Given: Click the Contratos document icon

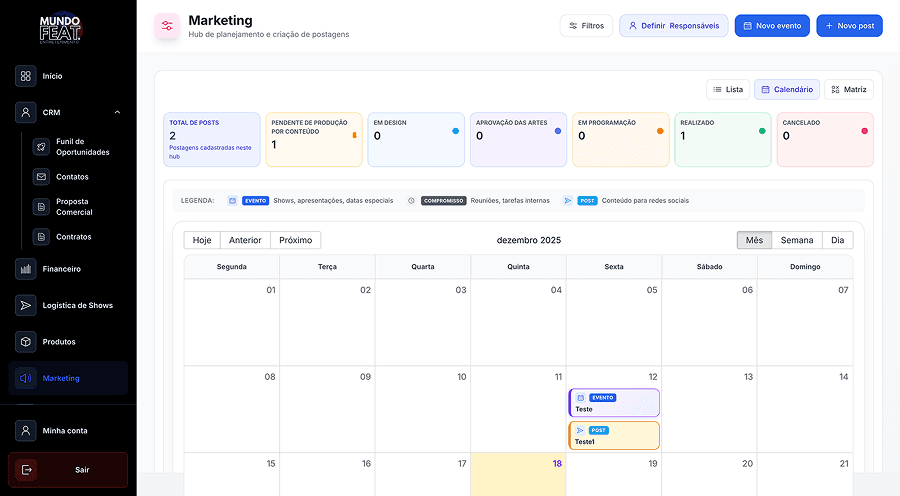Looking at the screenshot, I should [x=41, y=237].
